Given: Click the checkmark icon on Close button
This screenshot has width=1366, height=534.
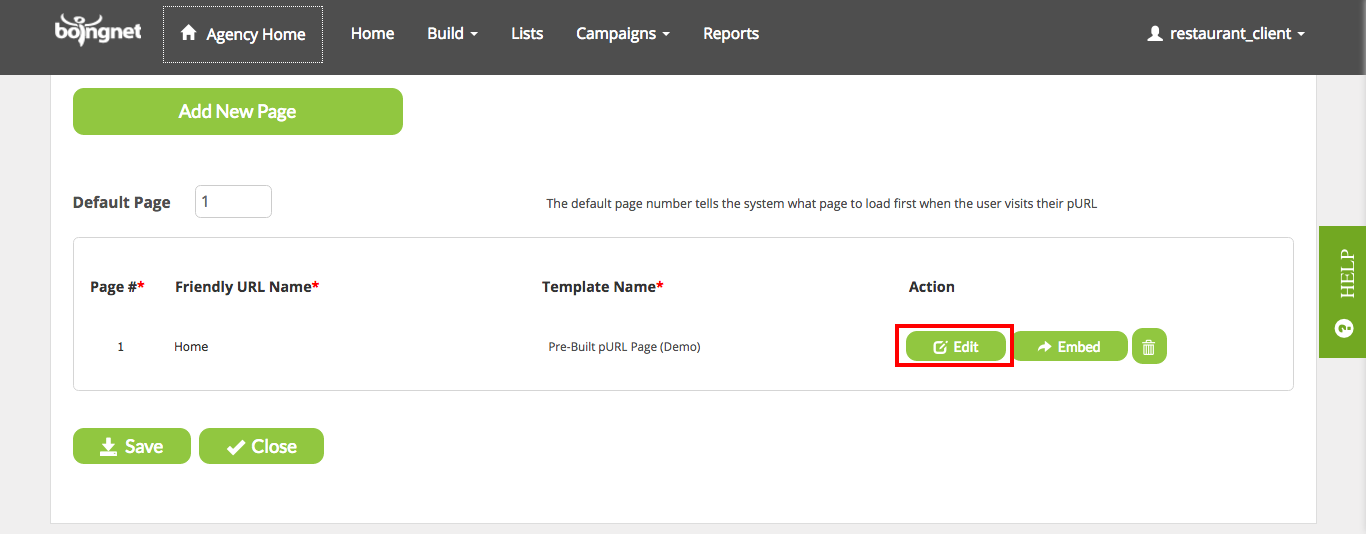Looking at the screenshot, I should [x=236, y=447].
